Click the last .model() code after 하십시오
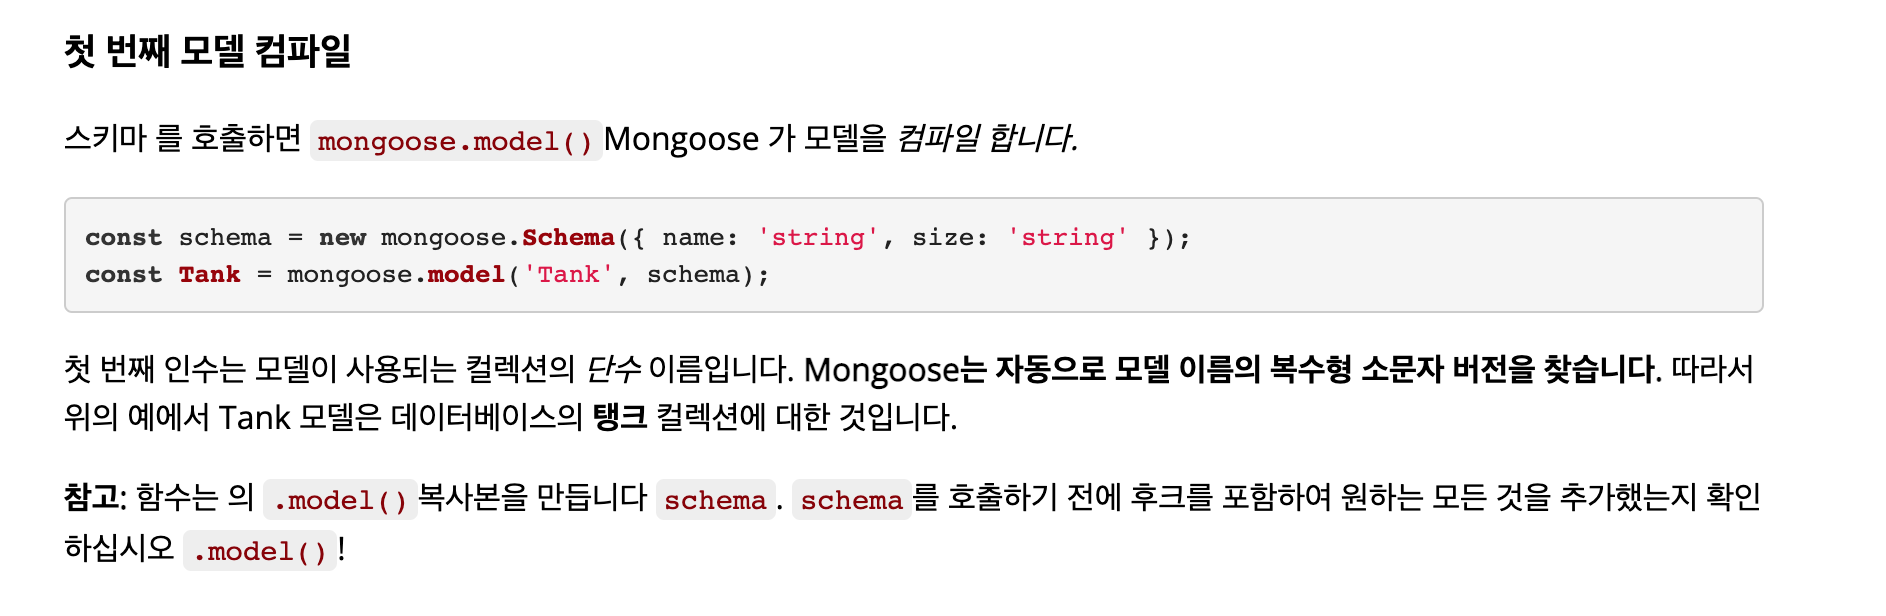The width and height of the screenshot is (1886, 616). [x=260, y=551]
